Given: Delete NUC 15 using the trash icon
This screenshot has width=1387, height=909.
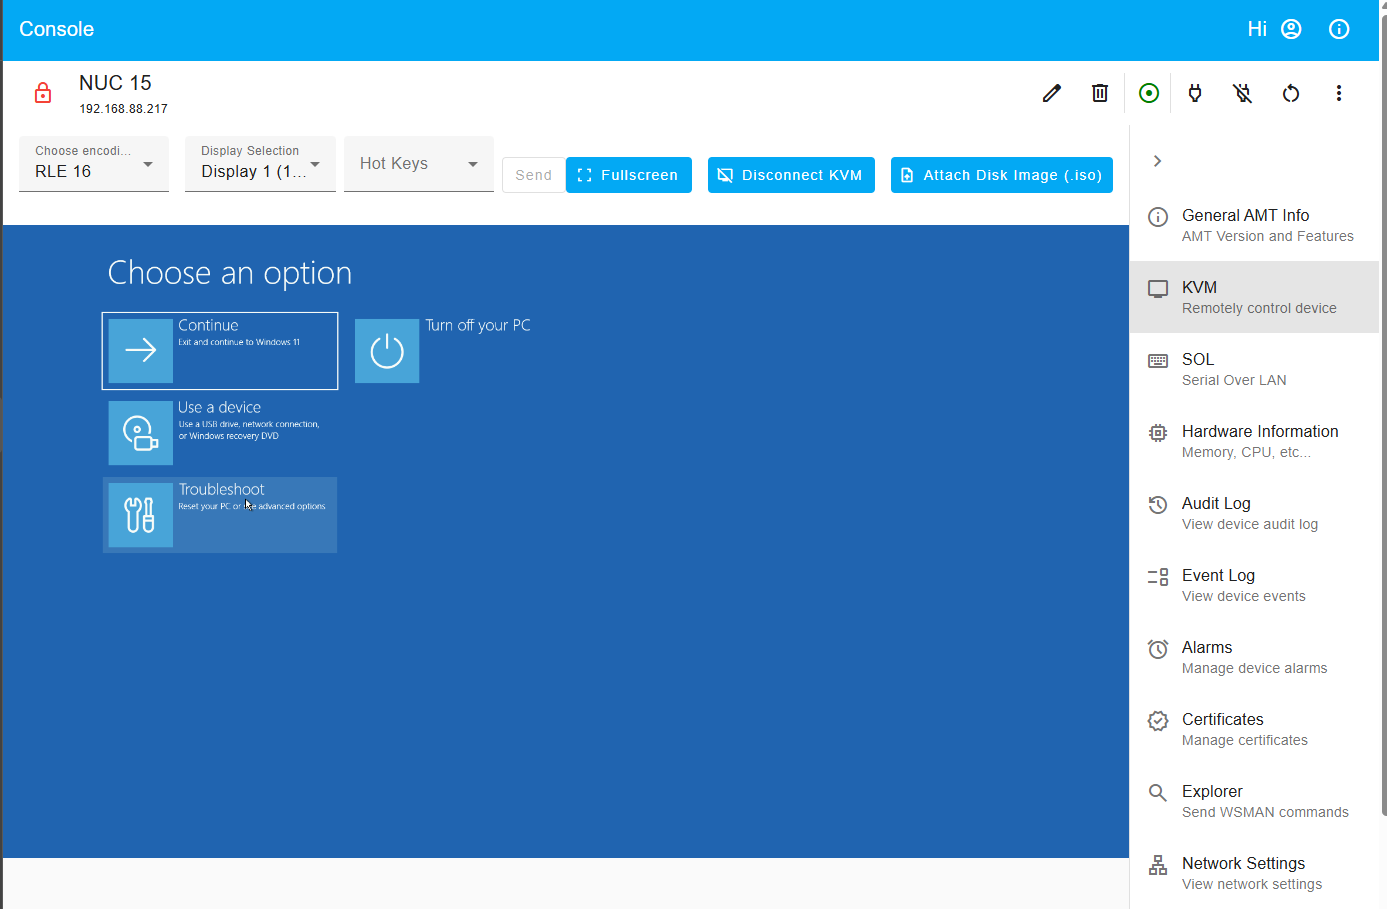Looking at the screenshot, I should [x=1100, y=92].
